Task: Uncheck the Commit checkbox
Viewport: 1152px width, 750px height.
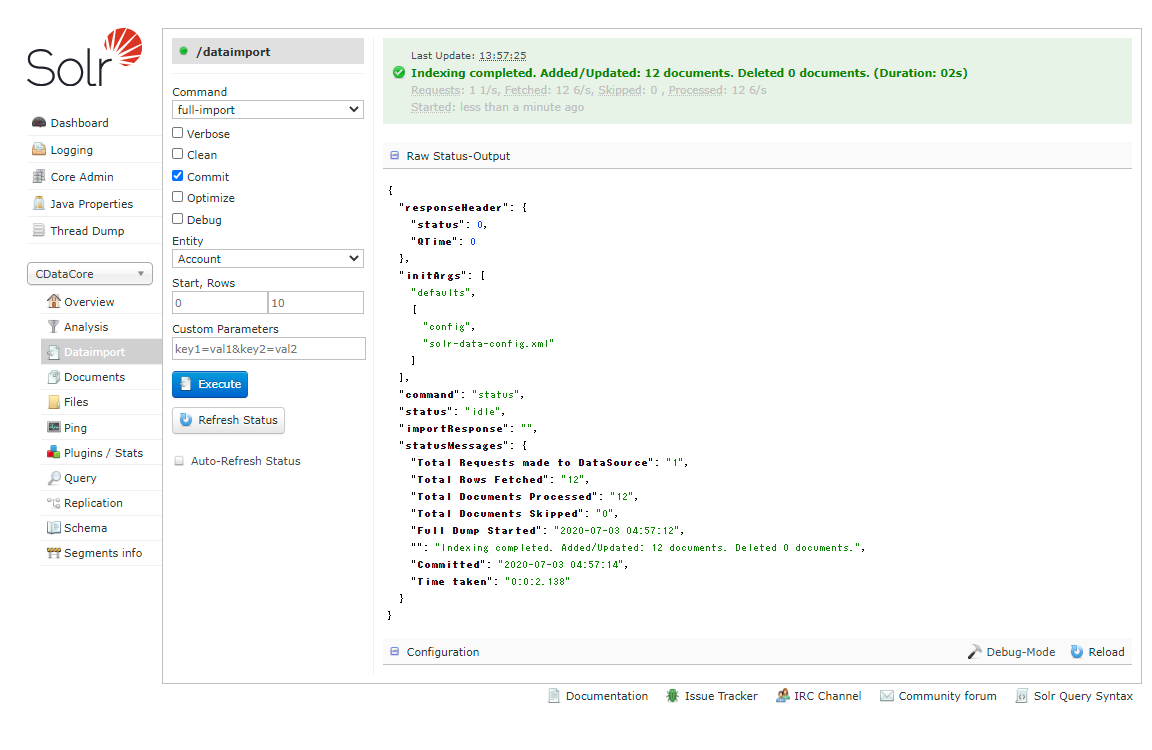Action: tap(178, 176)
